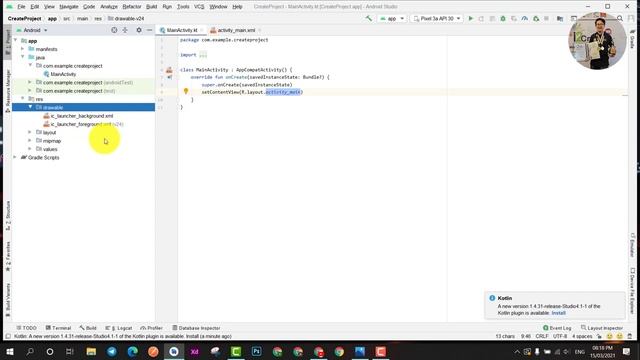Click the Attach Debugger to Android Process icon
This screenshot has width=640, height=360.
[536, 18]
